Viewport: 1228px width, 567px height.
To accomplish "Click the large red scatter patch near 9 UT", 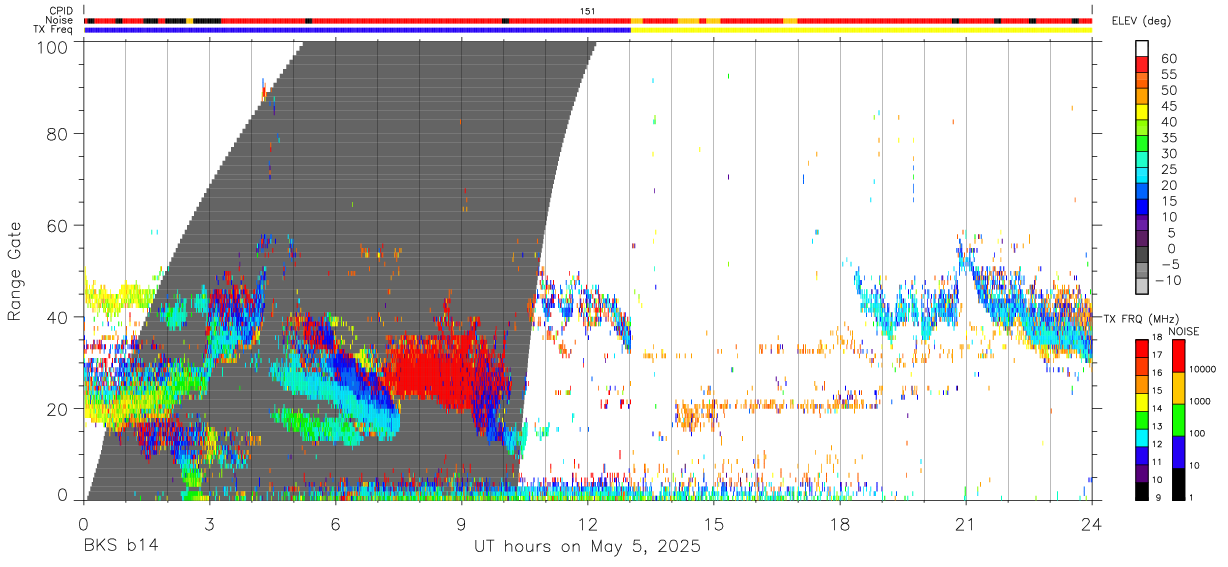I will tap(440, 372).
